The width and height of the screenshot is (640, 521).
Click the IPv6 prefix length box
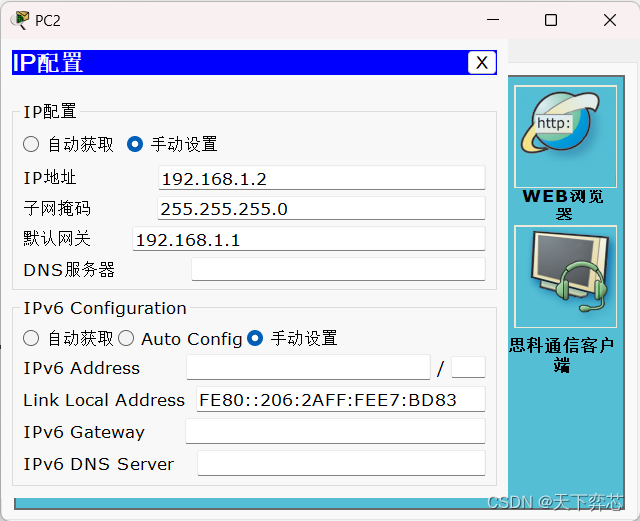(x=468, y=367)
